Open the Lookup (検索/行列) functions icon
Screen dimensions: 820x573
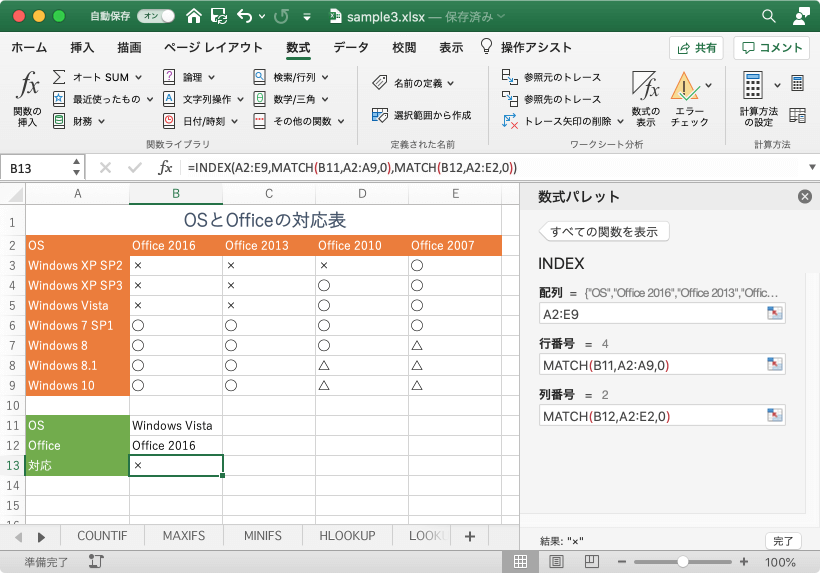(259, 77)
